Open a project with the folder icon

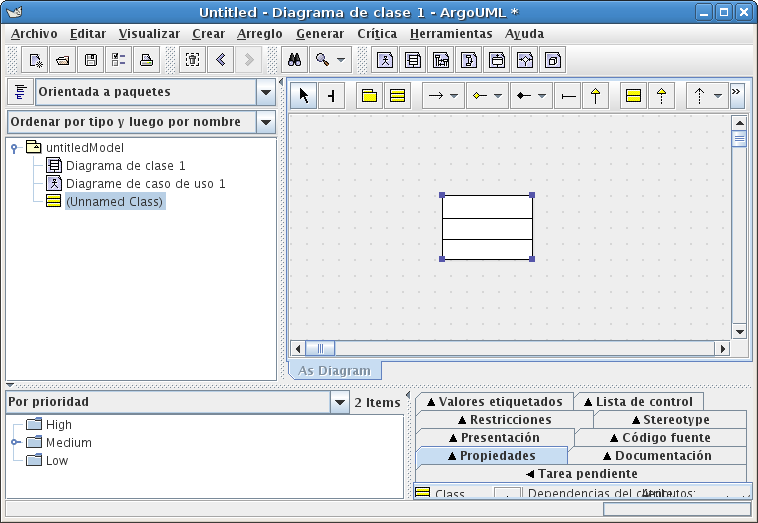pyautogui.click(x=63, y=60)
